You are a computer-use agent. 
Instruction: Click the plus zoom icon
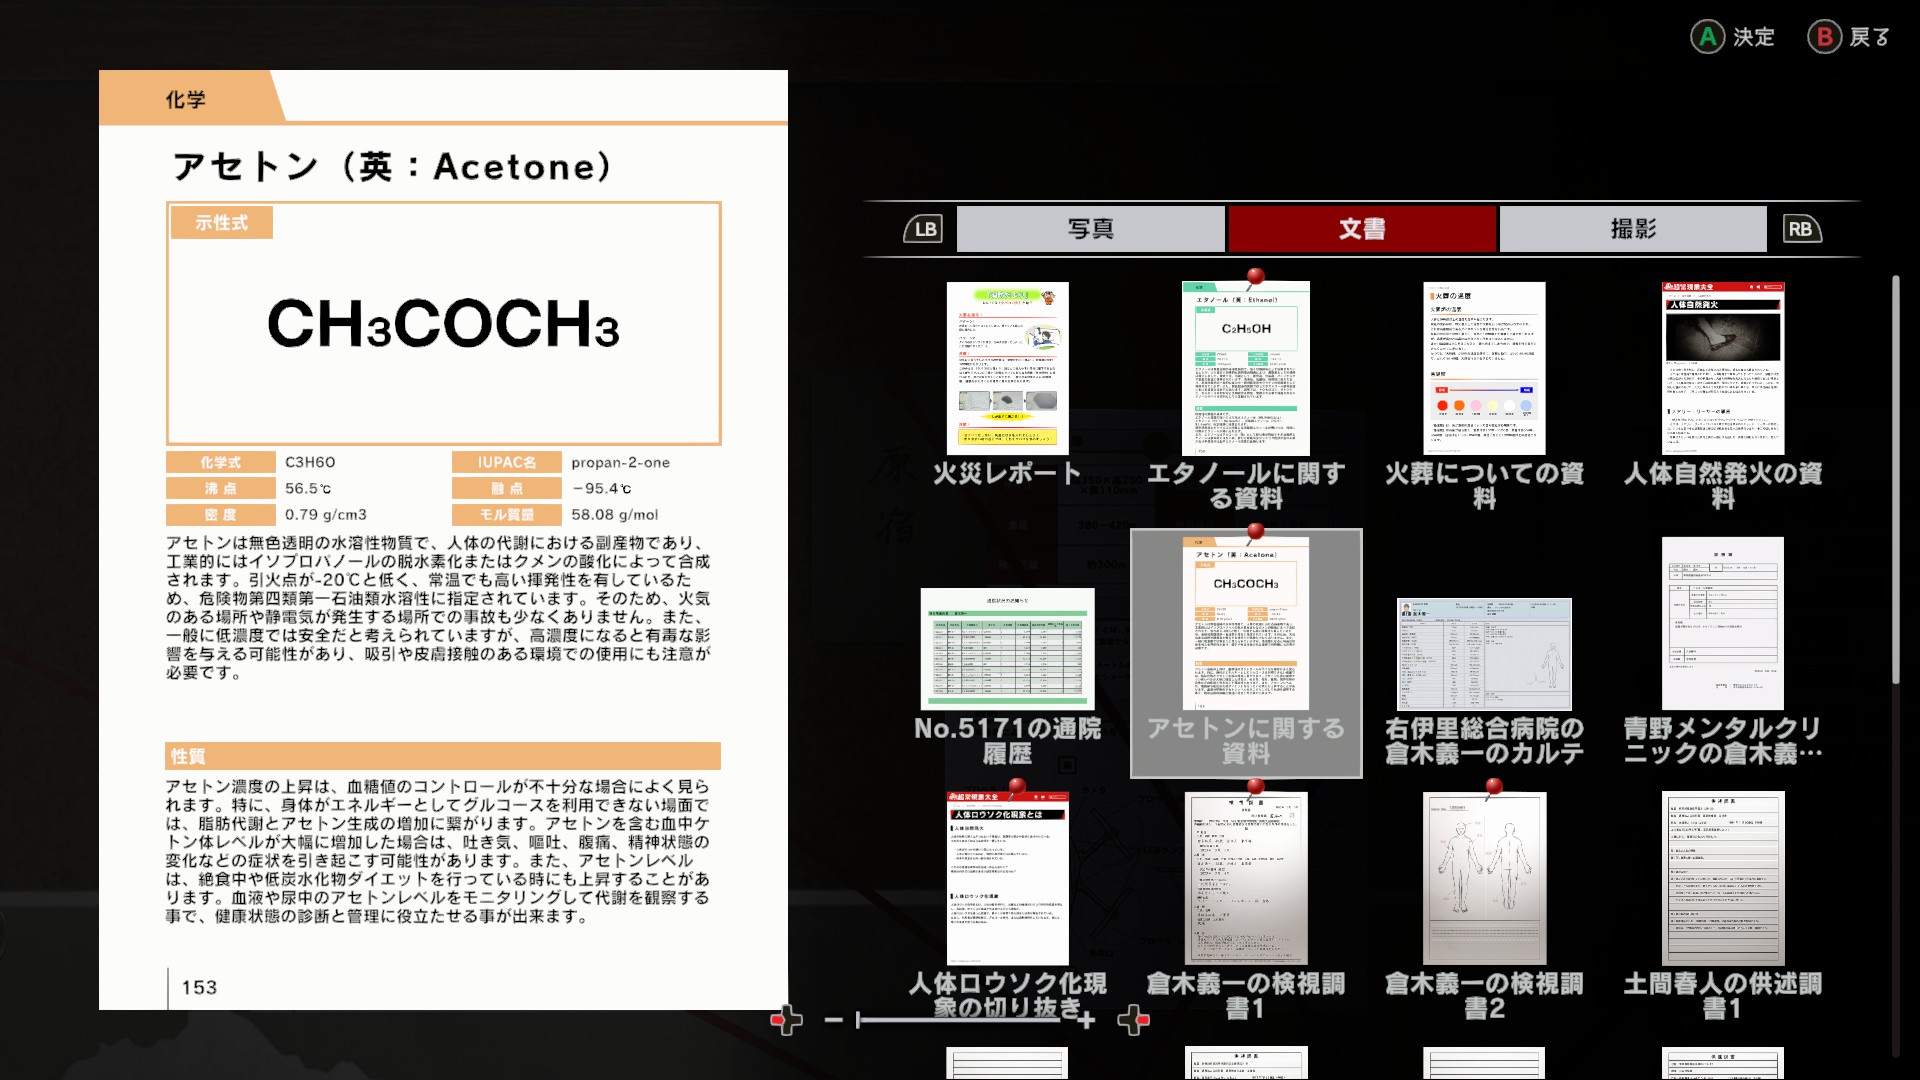1087,1020
